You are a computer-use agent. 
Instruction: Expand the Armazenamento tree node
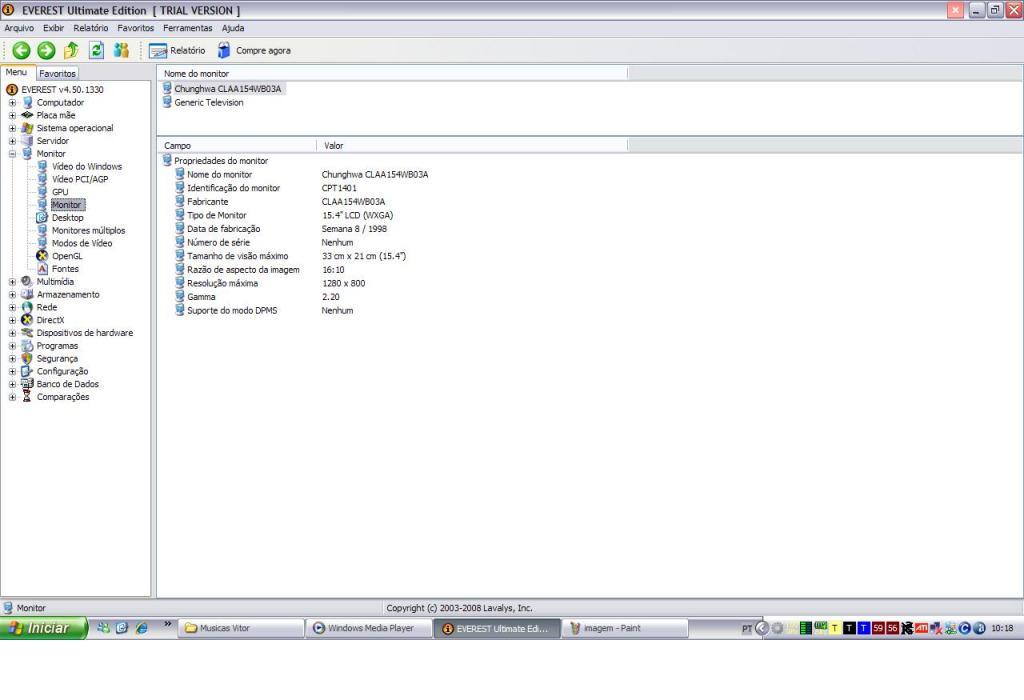pyautogui.click(x=12, y=294)
